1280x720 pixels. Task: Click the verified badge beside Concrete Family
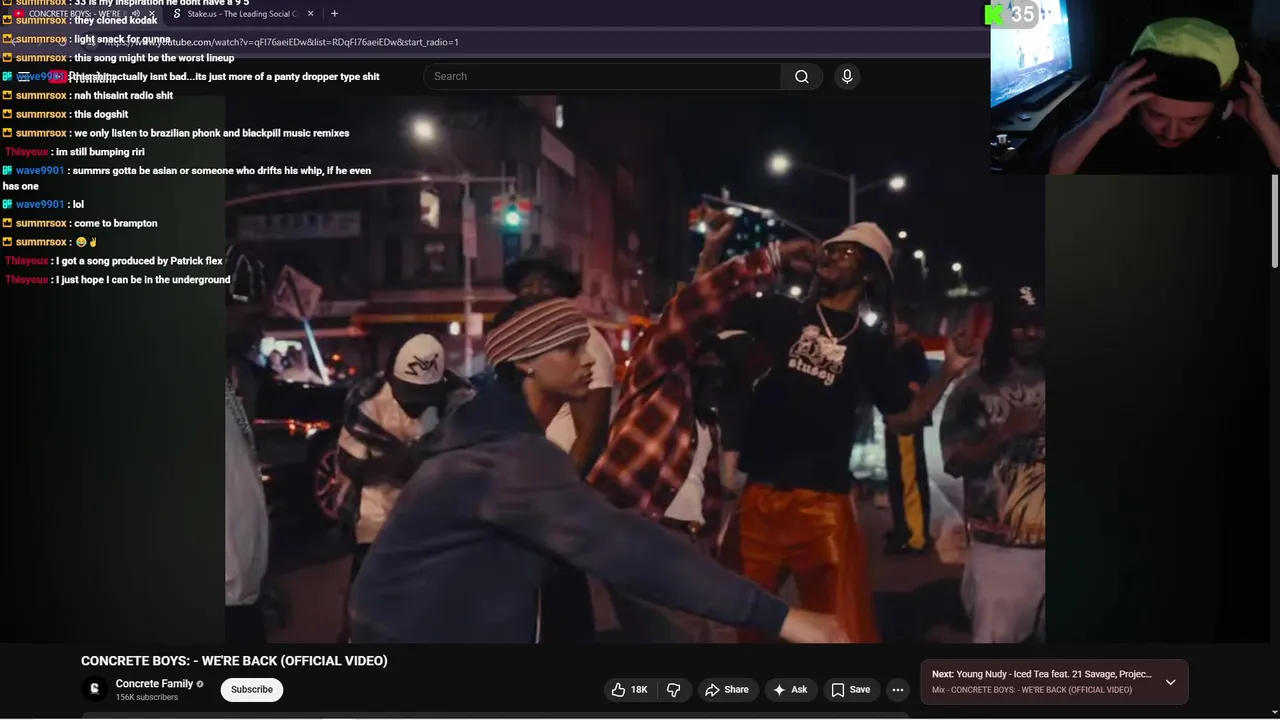click(x=200, y=684)
